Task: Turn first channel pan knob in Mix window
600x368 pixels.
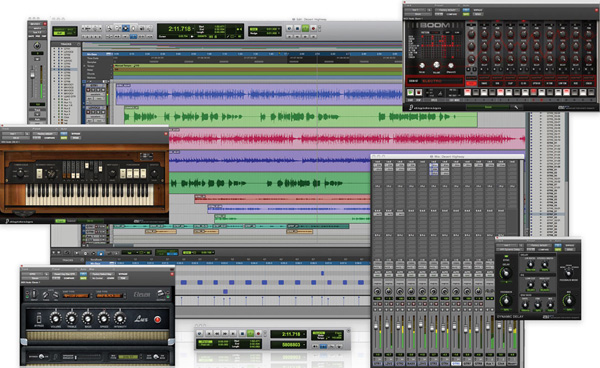Action: pos(377,291)
